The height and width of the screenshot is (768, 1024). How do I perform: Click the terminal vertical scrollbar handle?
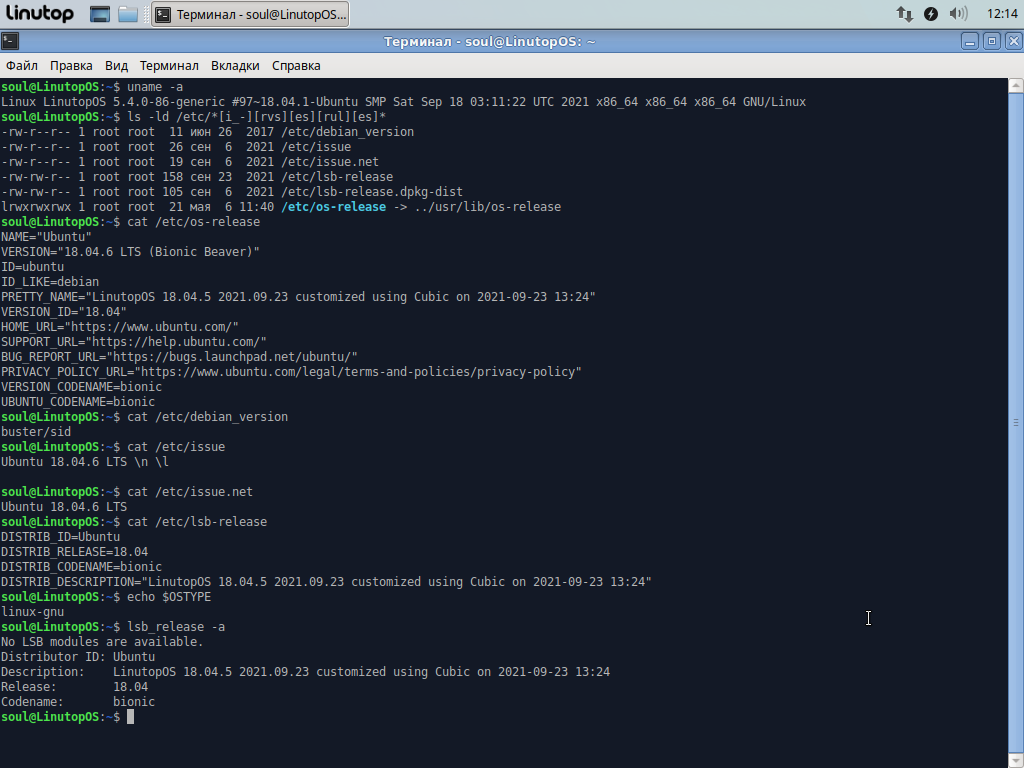pos(1016,421)
